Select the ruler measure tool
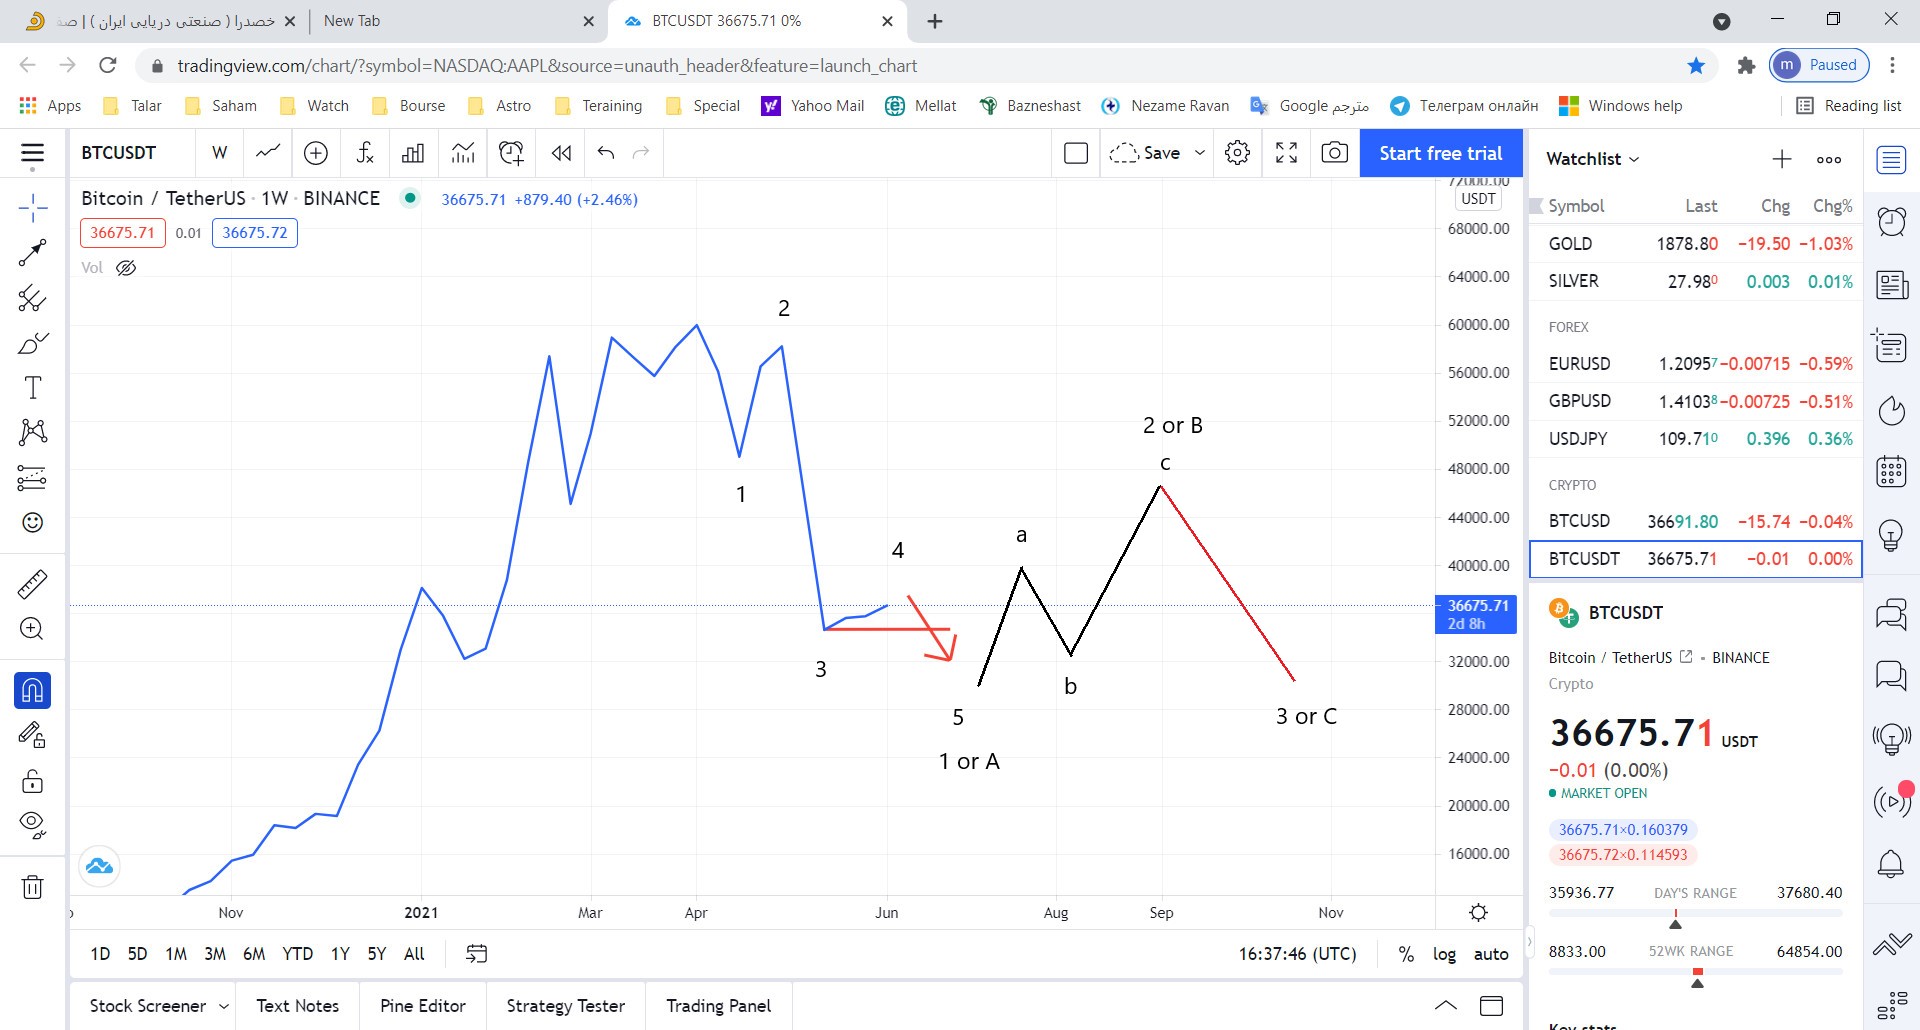The height and width of the screenshot is (1030, 1920). coord(33,584)
